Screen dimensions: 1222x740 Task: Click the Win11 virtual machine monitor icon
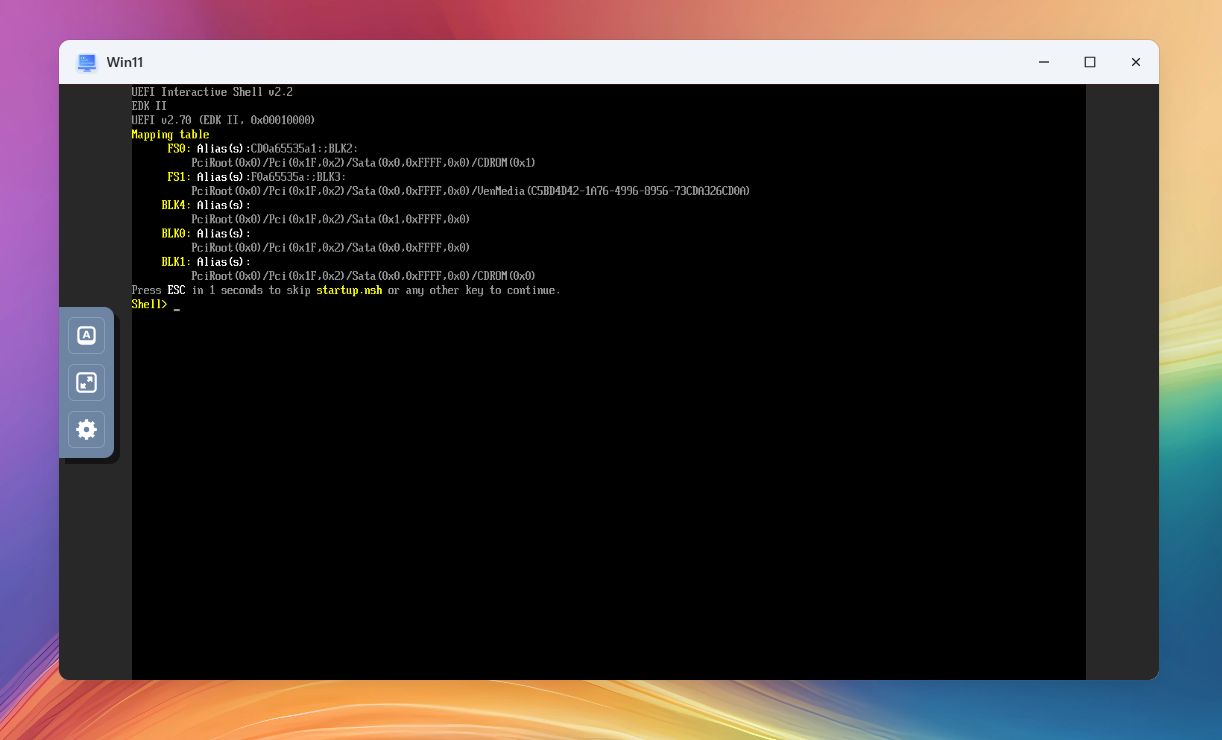pos(87,62)
